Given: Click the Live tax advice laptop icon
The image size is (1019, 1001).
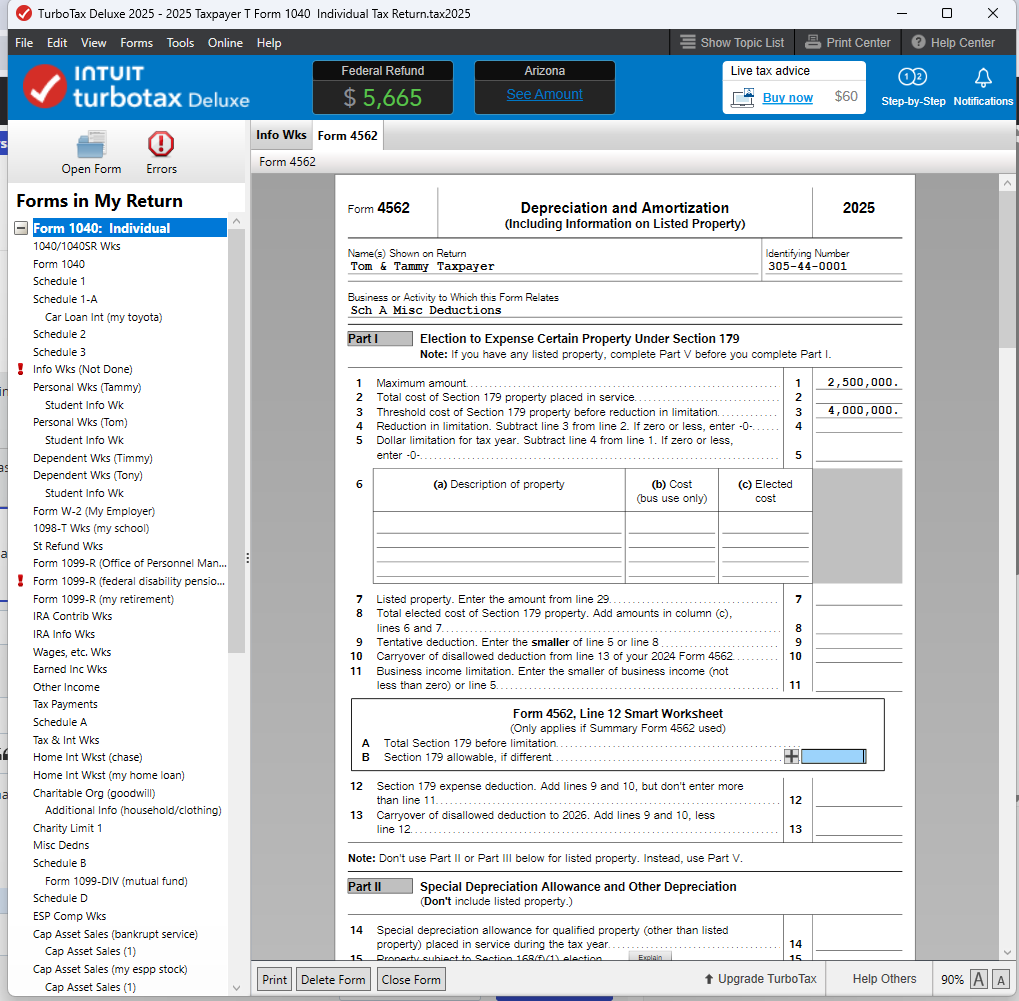Looking at the screenshot, I should click(x=742, y=98).
